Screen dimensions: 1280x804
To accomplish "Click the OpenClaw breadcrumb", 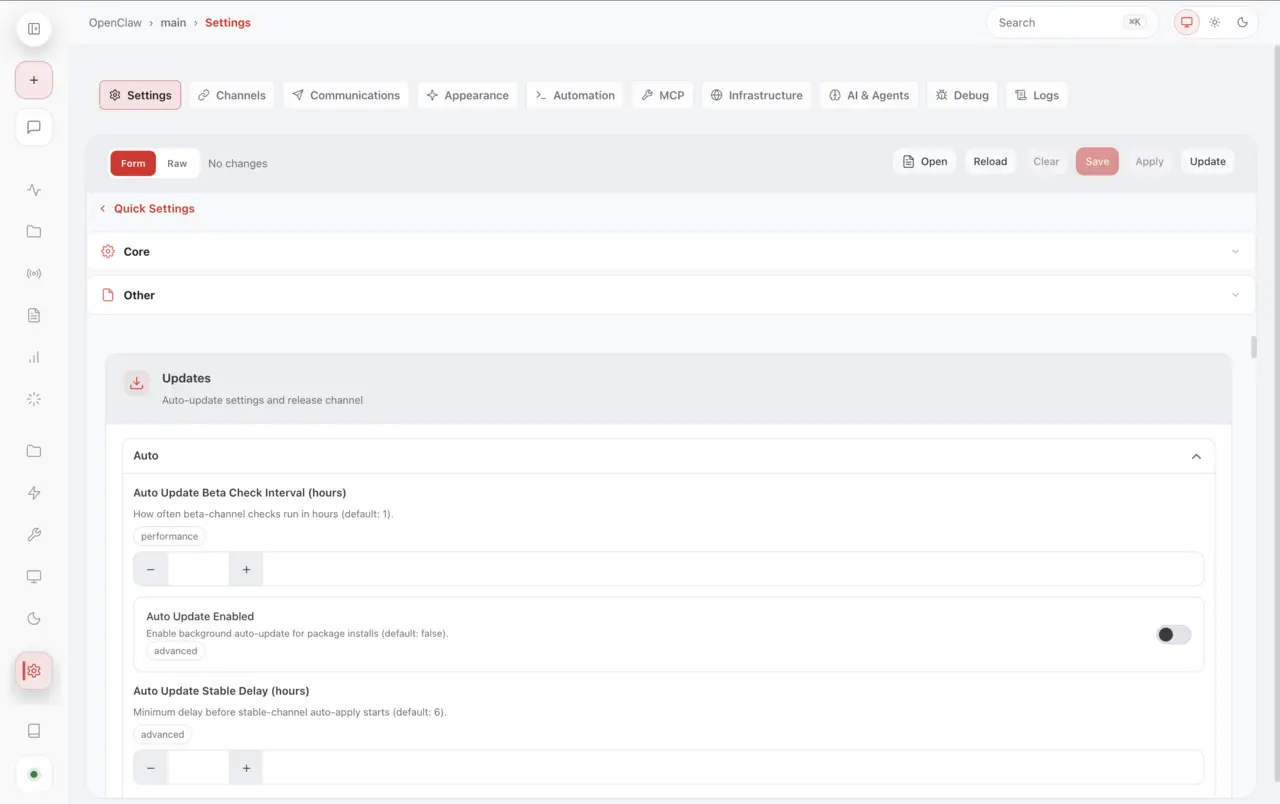I will tap(117, 22).
